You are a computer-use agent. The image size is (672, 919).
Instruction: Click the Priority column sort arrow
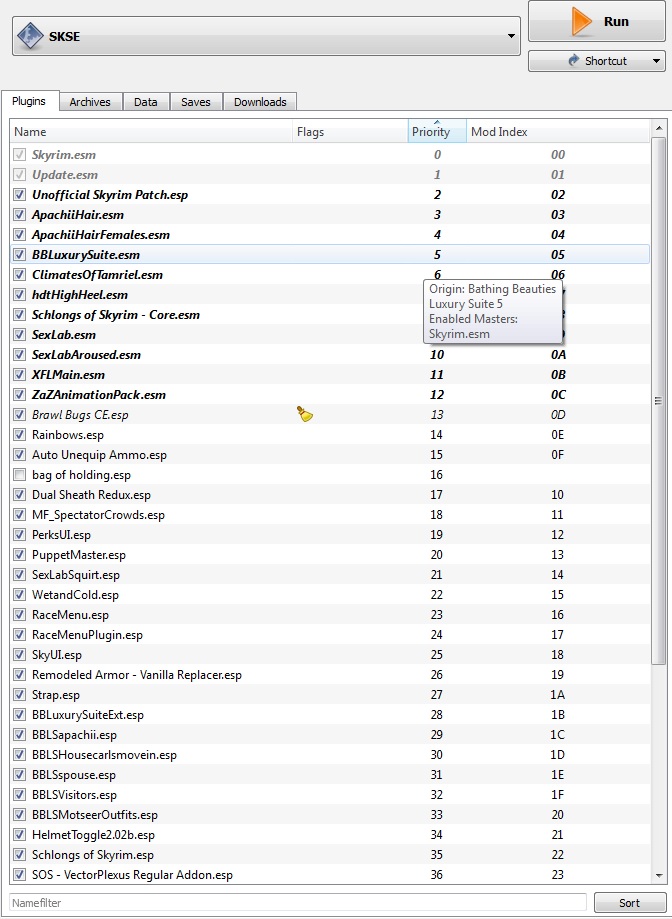click(437, 122)
